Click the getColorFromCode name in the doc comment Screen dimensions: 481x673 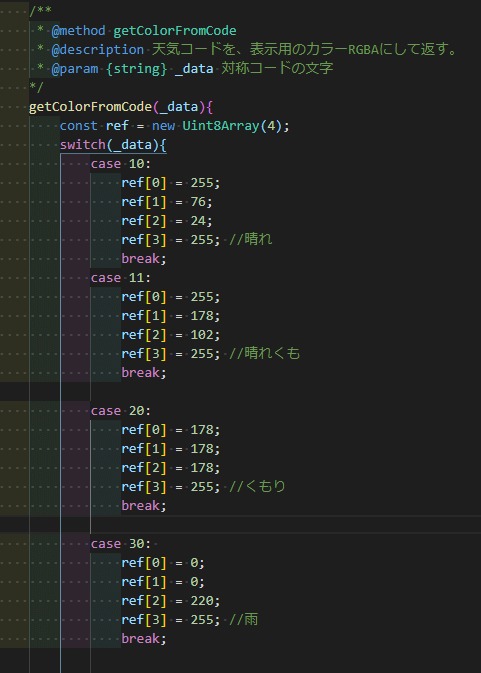pyautogui.click(x=175, y=31)
